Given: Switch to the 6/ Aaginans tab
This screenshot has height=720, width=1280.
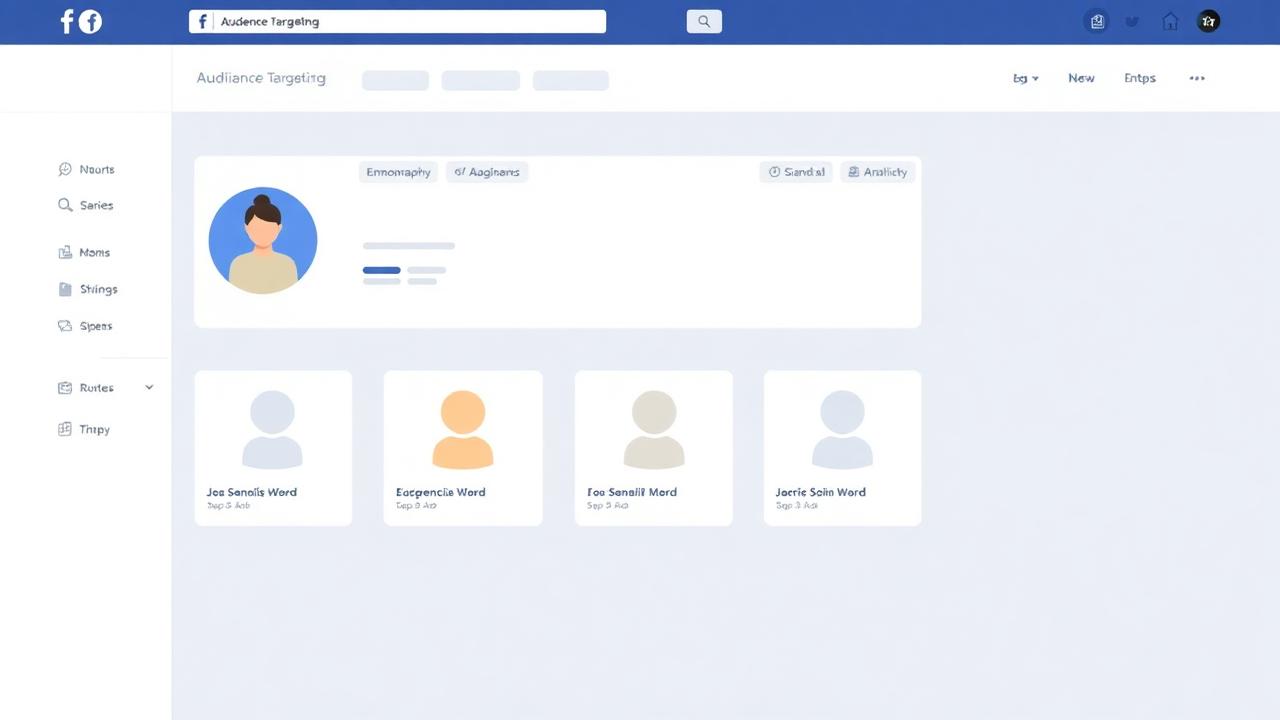Looking at the screenshot, I should (487, 172).
